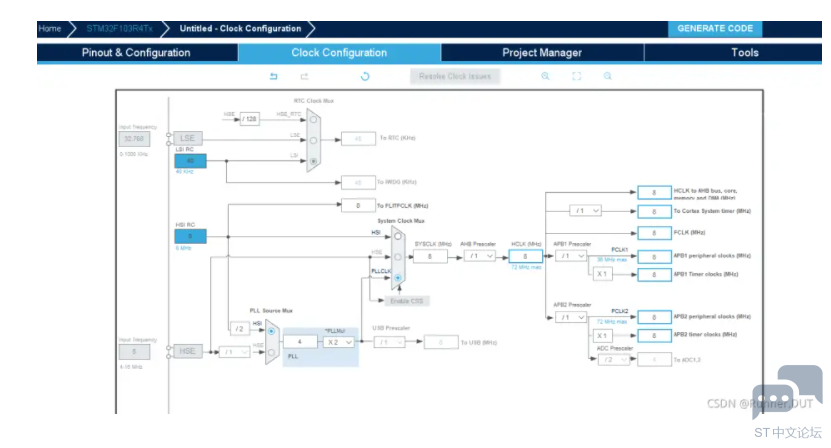Open the APB1 Prescaler dropdown
The image size is (831, 448).
pos(571,256)
